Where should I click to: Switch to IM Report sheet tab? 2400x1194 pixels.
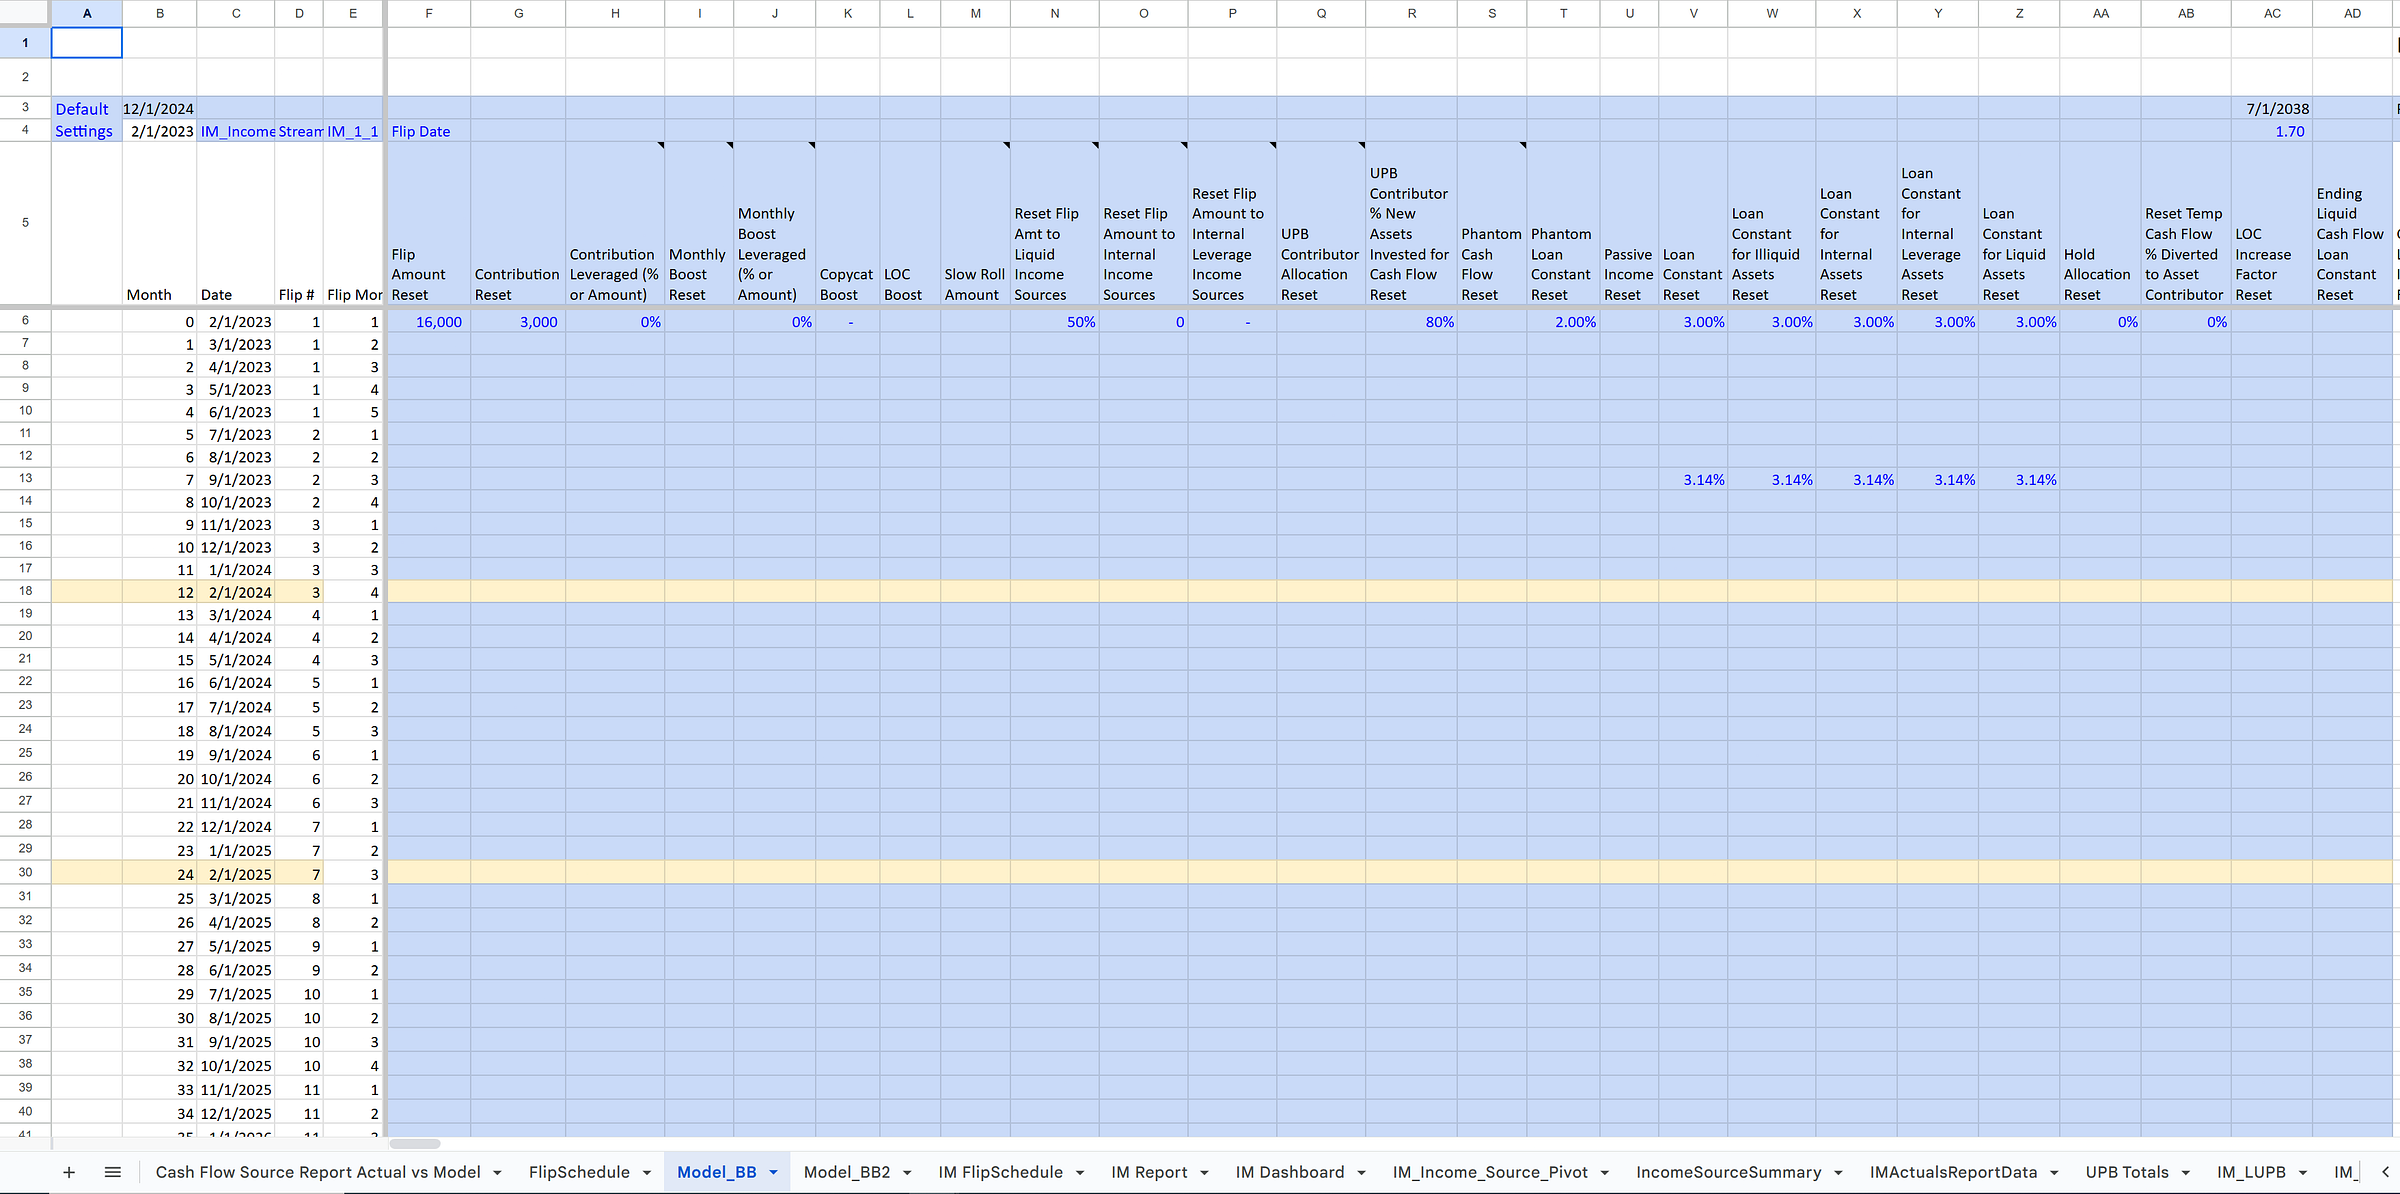[x=1148, y=1172]
